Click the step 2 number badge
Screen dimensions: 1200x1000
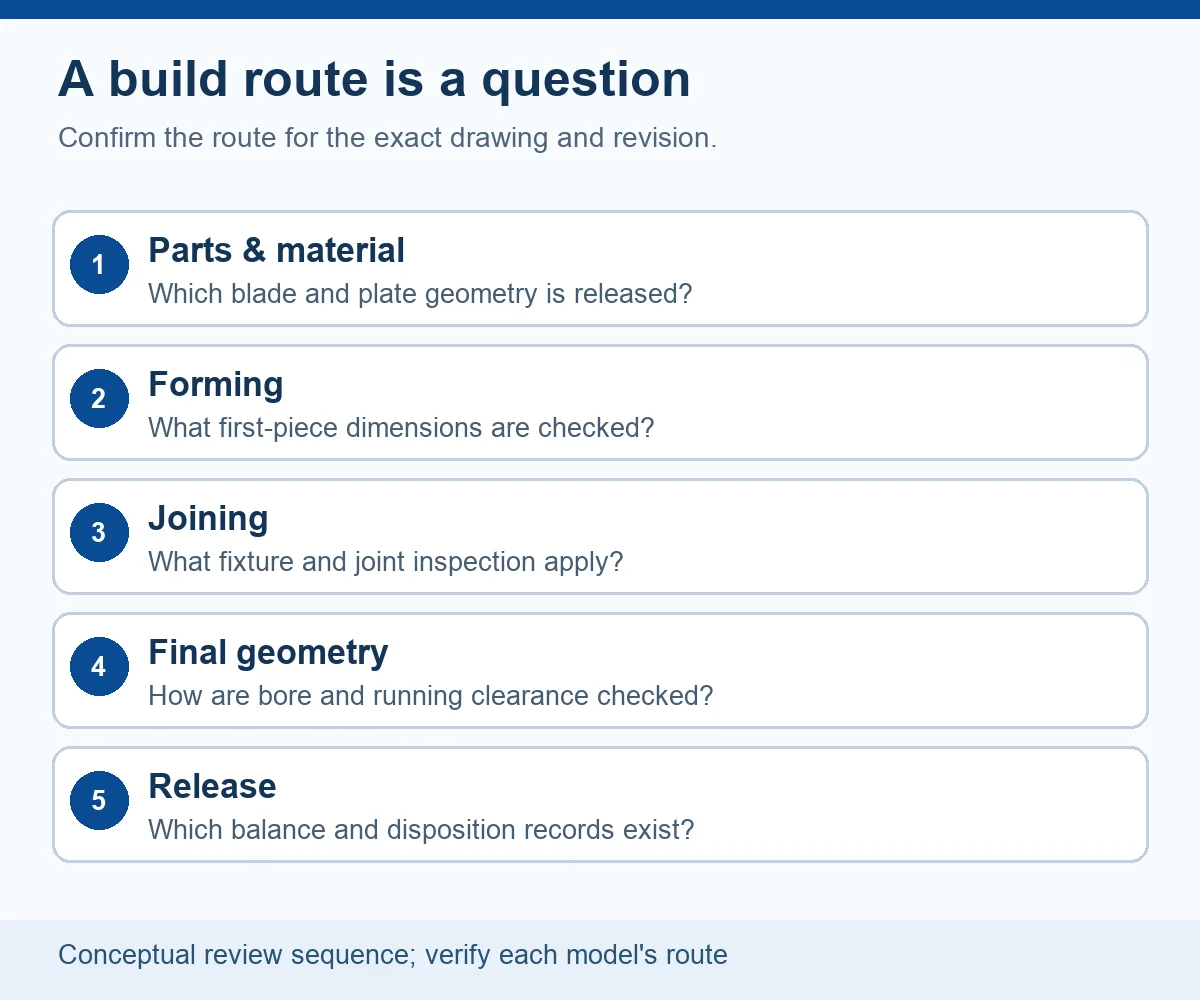point(99,399)
